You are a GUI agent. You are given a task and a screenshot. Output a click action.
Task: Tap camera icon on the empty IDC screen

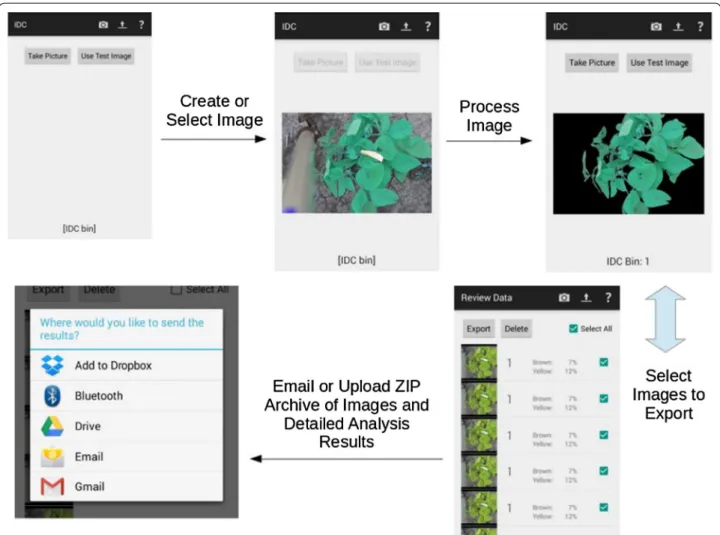(103, 24)
